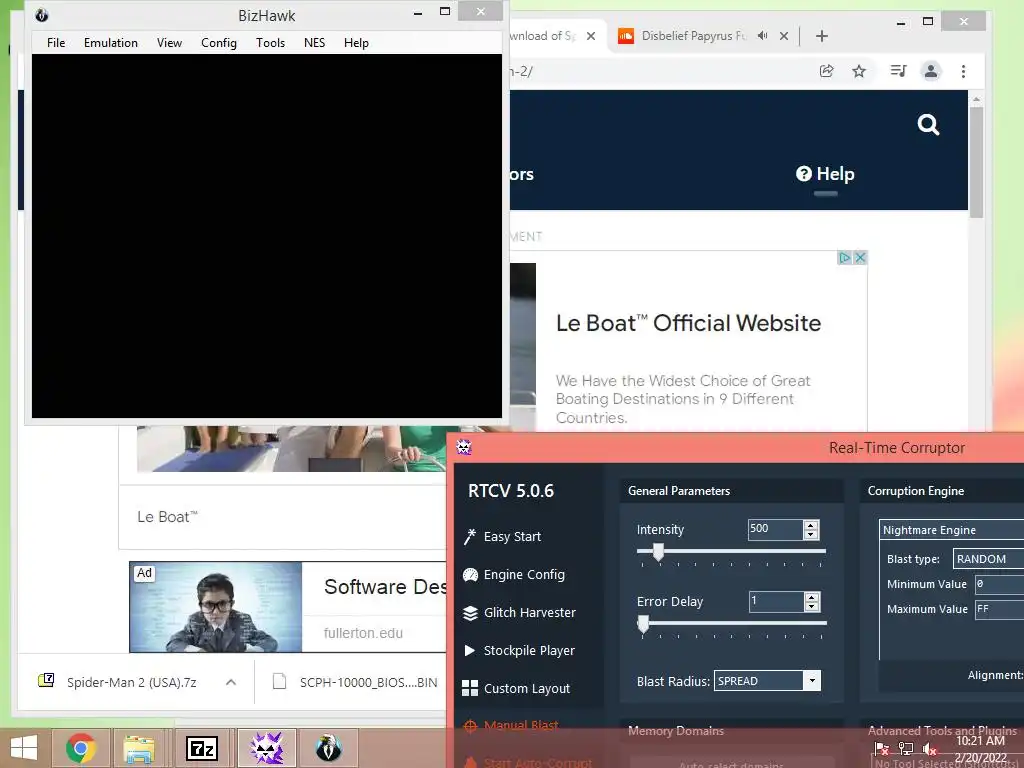
Task: Open a new Chrome tab
Action: [822, 36]
